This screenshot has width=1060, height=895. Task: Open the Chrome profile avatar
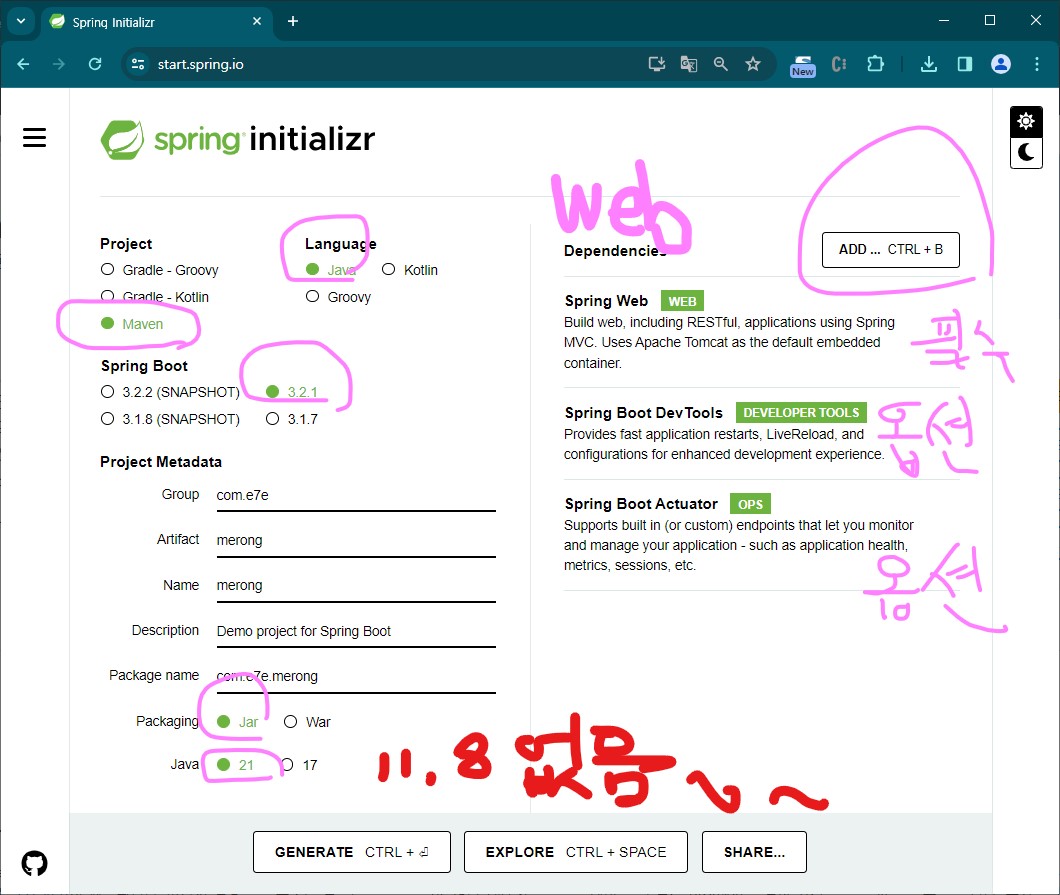[1001, 64]
